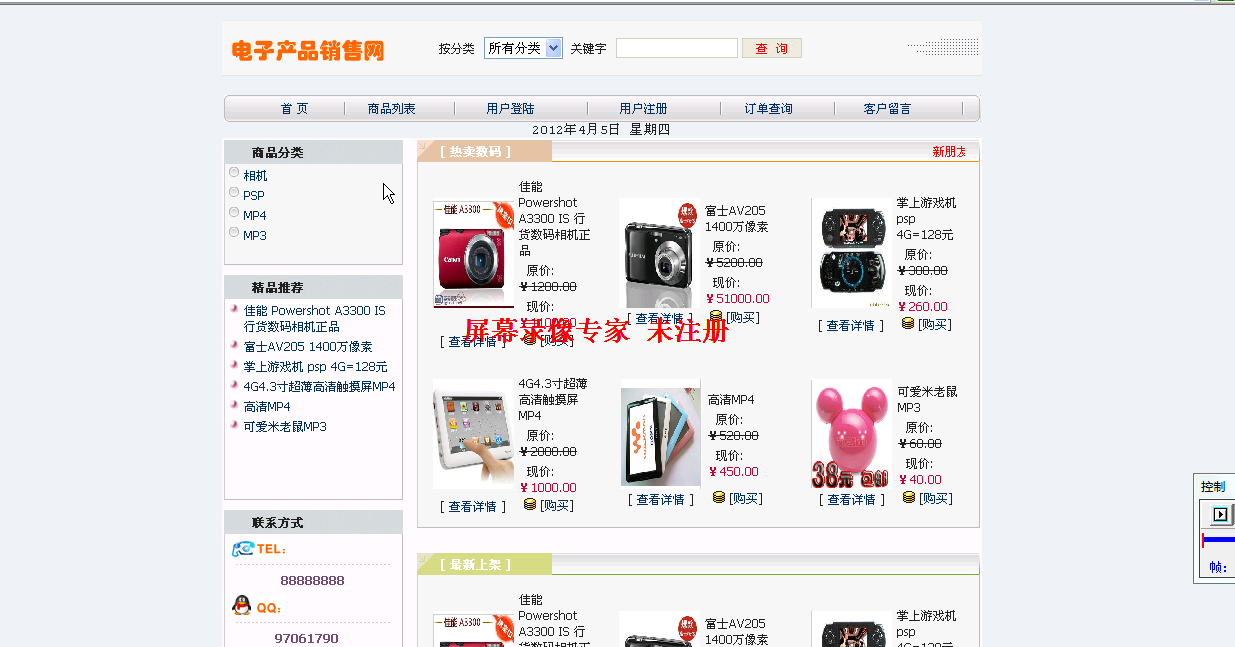
Task: Click [购买] for 富士AV205 priced ￥51000.00
Action: click(x=743, y=318)
